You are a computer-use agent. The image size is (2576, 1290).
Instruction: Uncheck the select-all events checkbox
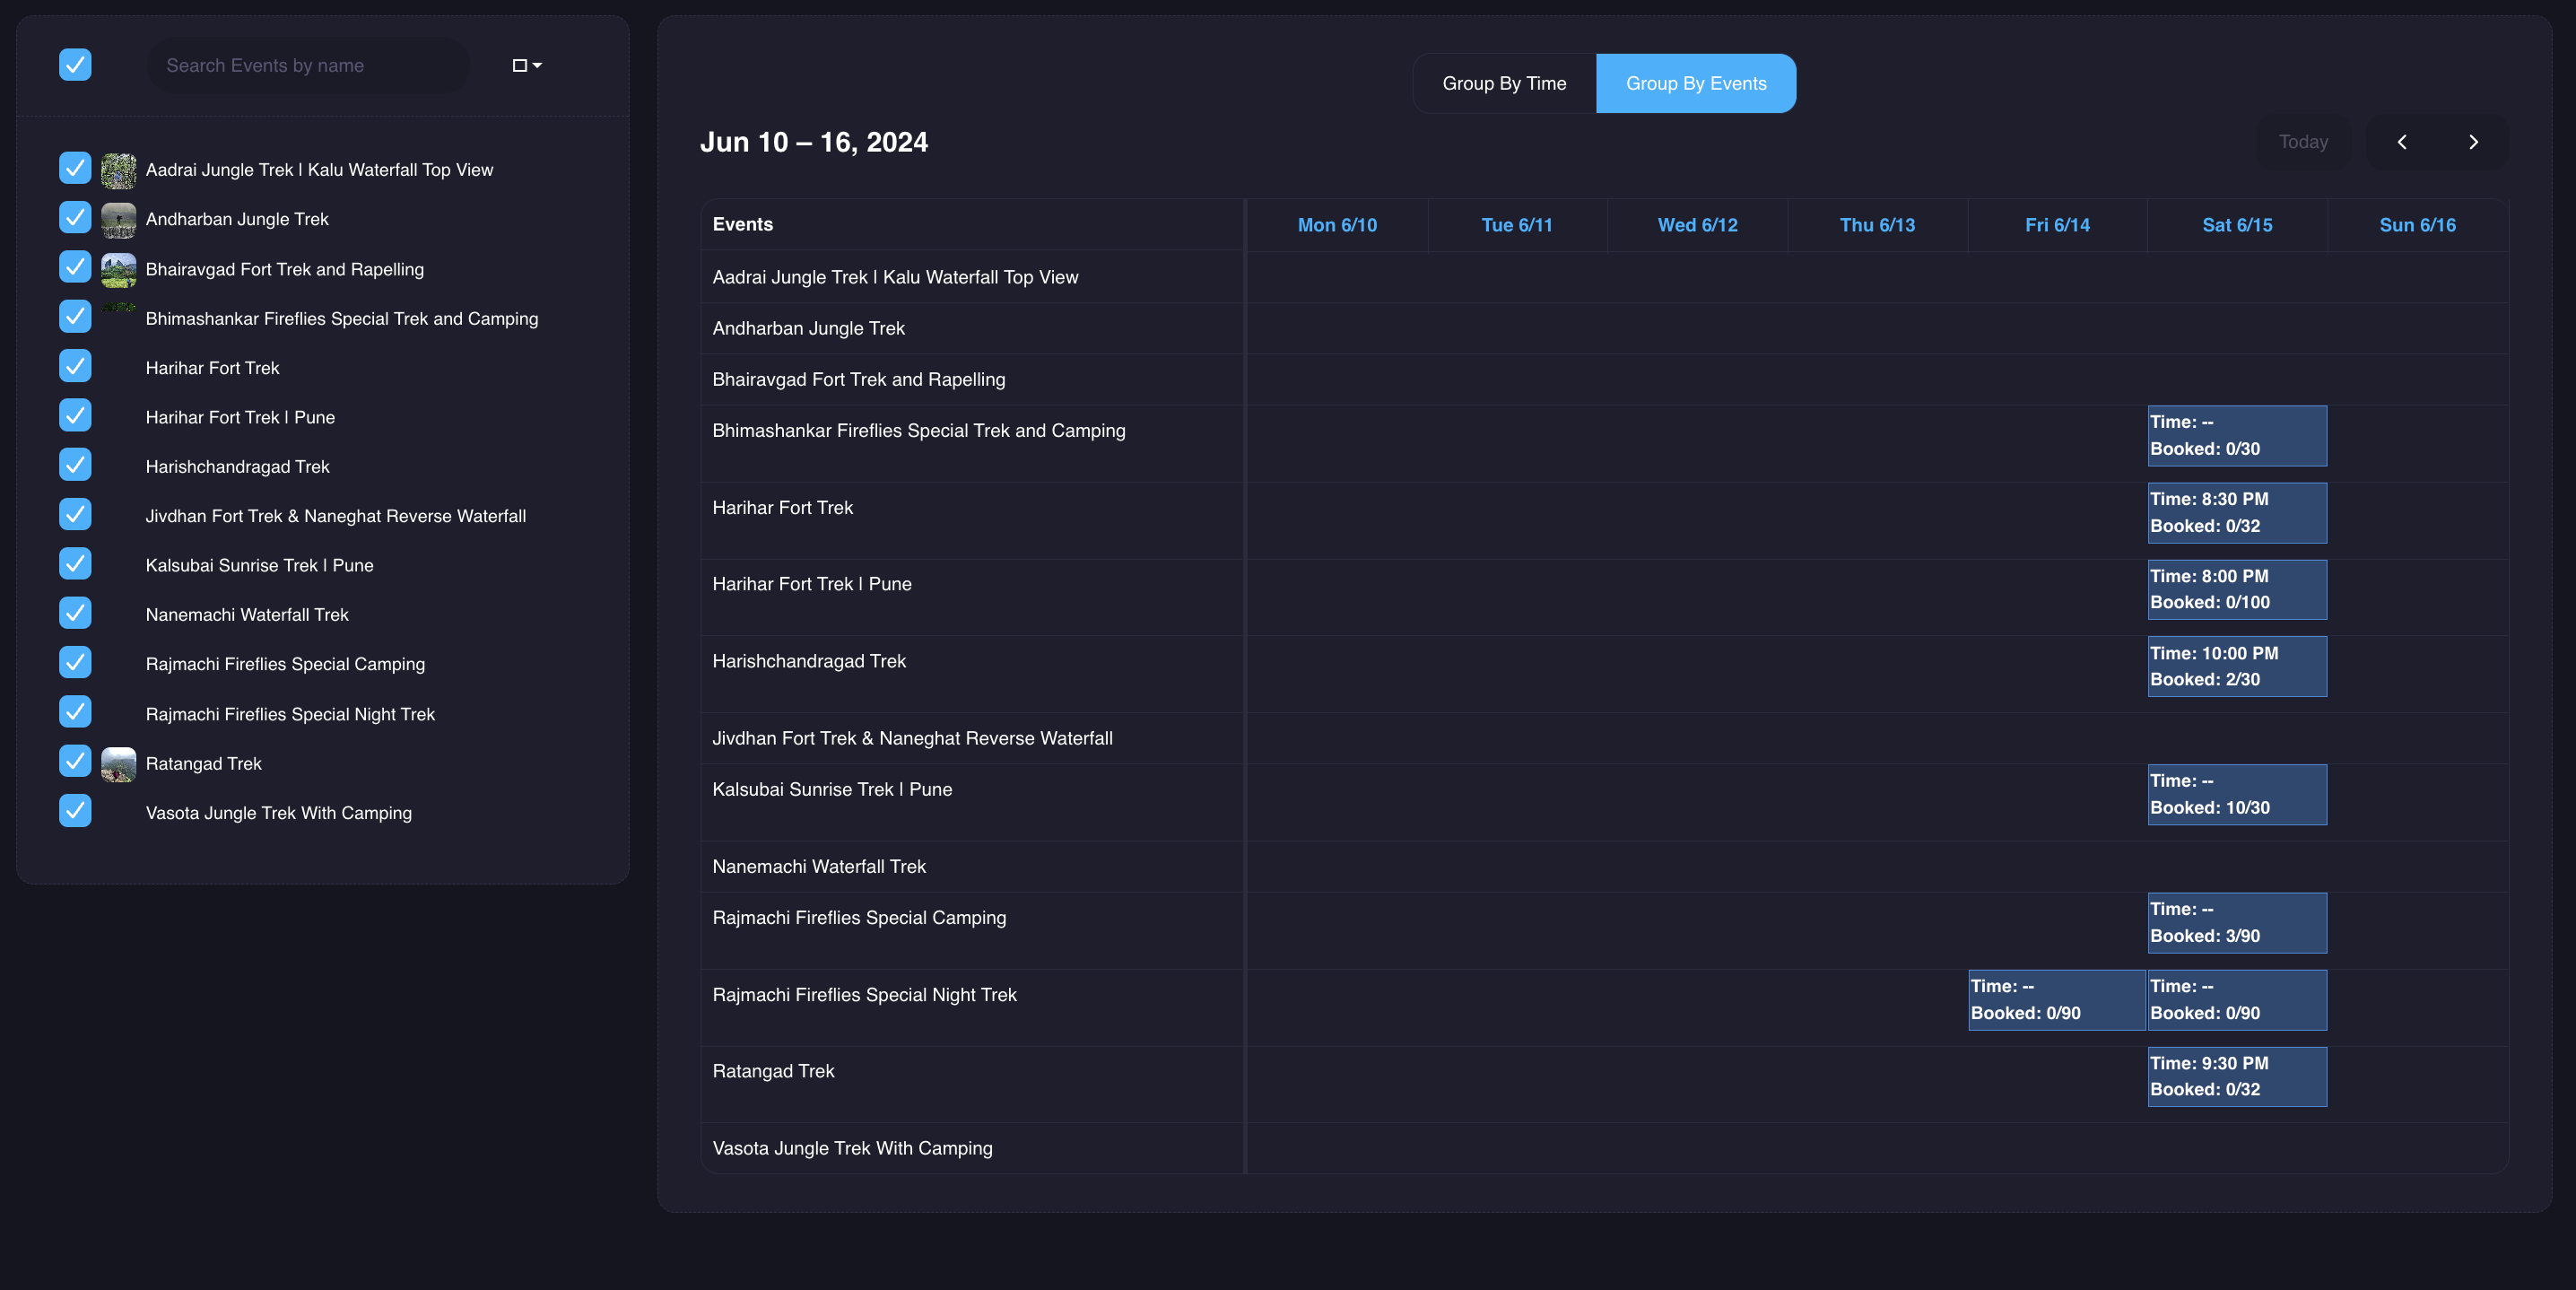pyautogui.click(x=75, y=64)
